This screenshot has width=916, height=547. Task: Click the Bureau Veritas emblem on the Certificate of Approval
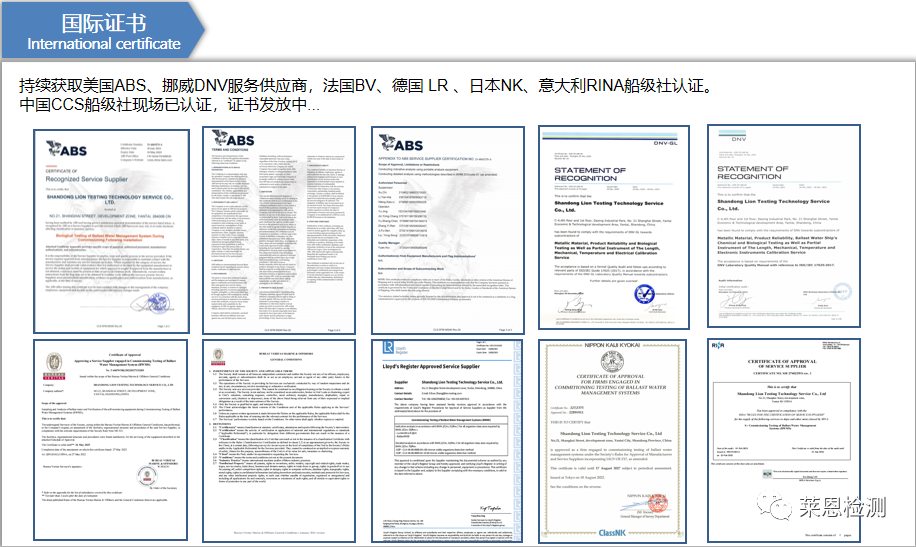coord(54,365)
